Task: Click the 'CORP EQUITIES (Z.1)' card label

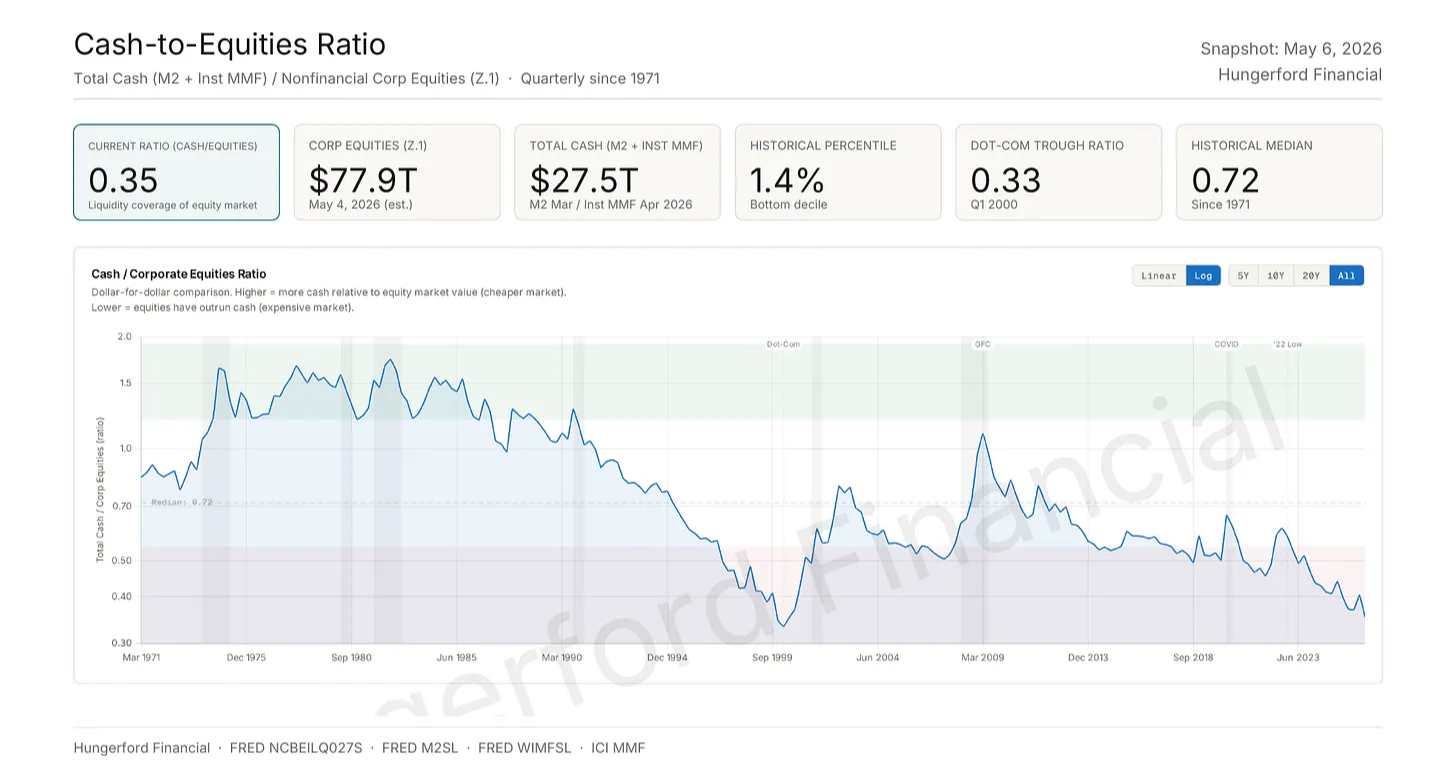Action: [x=368, y=146]
